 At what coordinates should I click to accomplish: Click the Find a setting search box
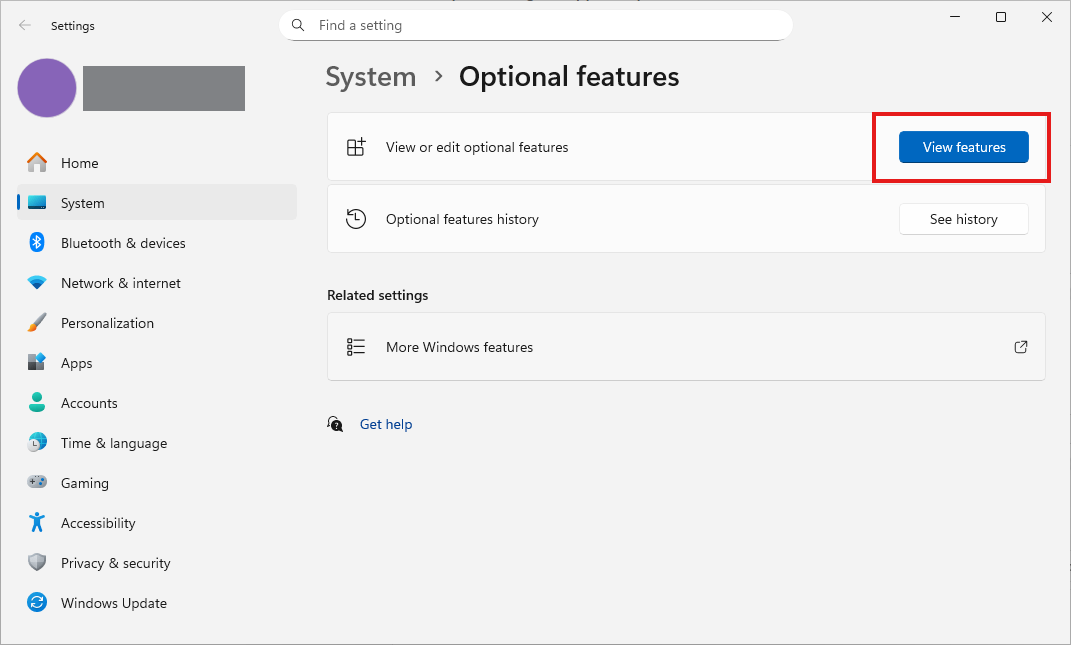[540, 25]
